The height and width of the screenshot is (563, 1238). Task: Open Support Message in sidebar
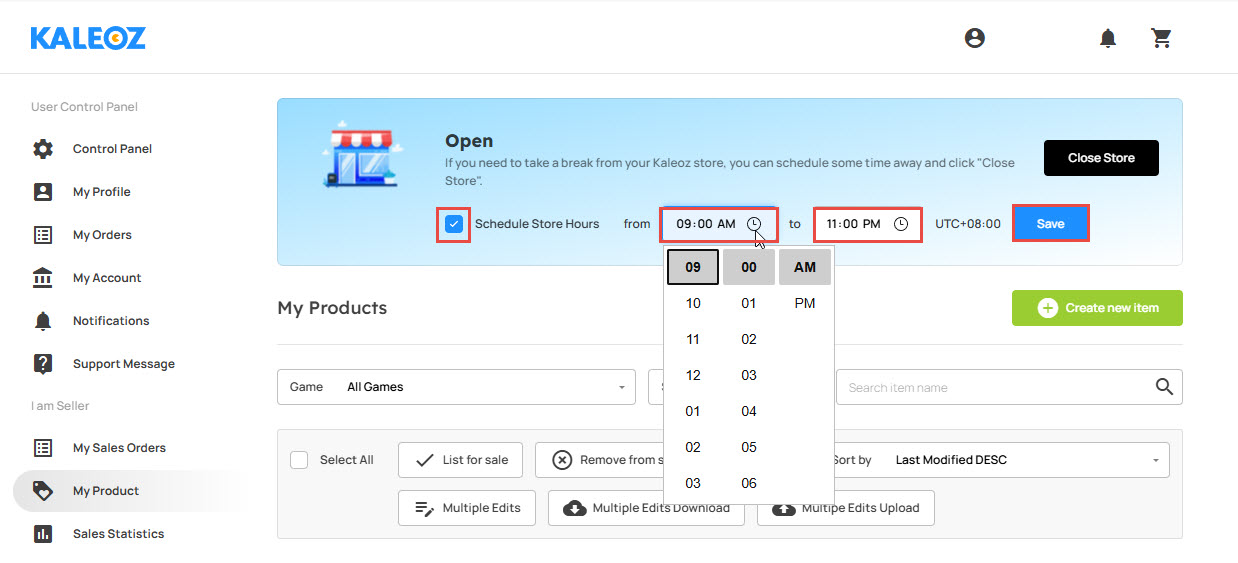(x=124, y=364)
